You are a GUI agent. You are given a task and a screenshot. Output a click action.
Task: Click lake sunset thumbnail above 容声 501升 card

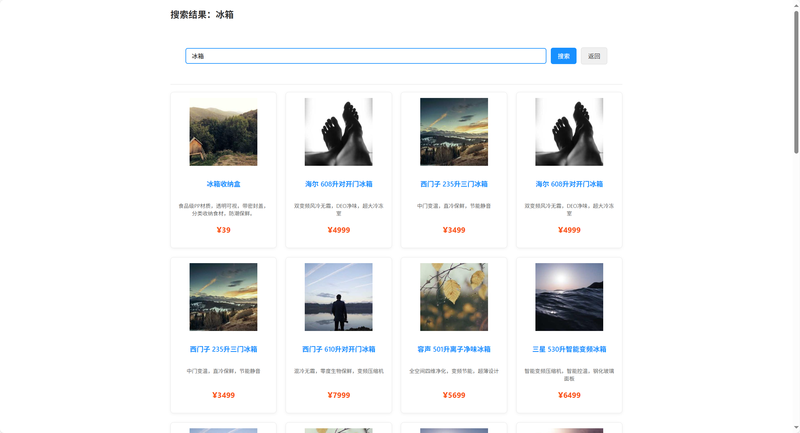tap(454, 132)
